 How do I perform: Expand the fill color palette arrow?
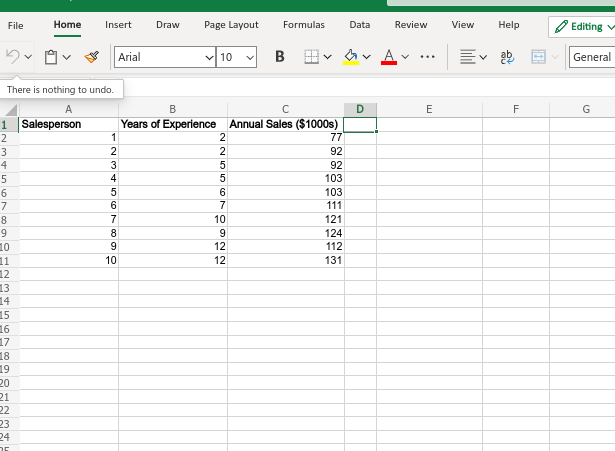[366, 57]
